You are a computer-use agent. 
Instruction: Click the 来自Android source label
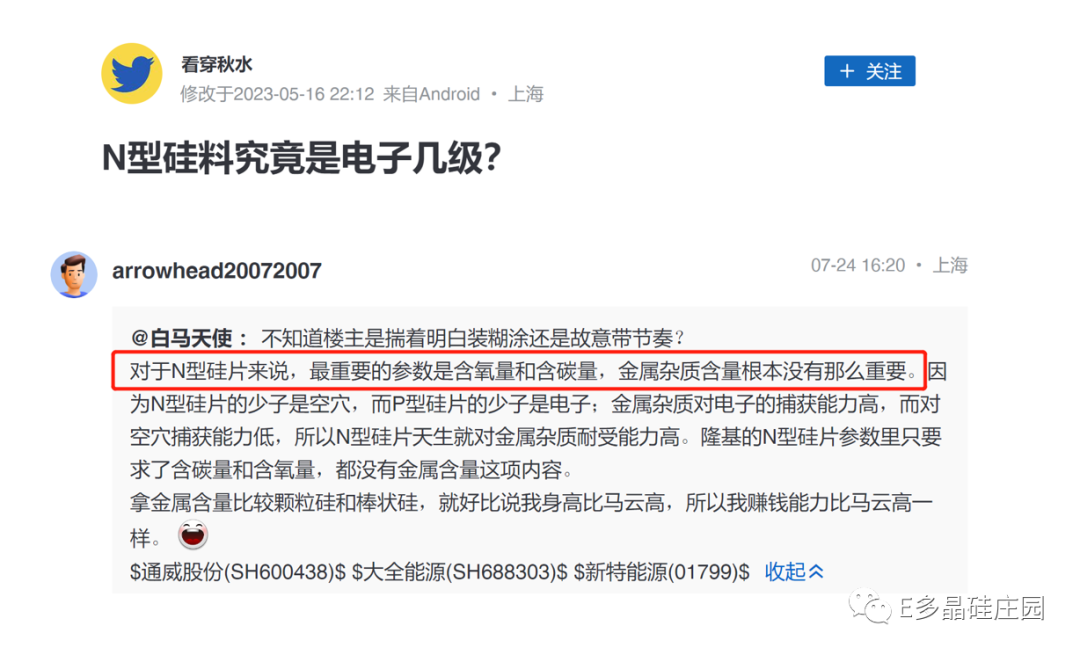[x=431, y=94]
